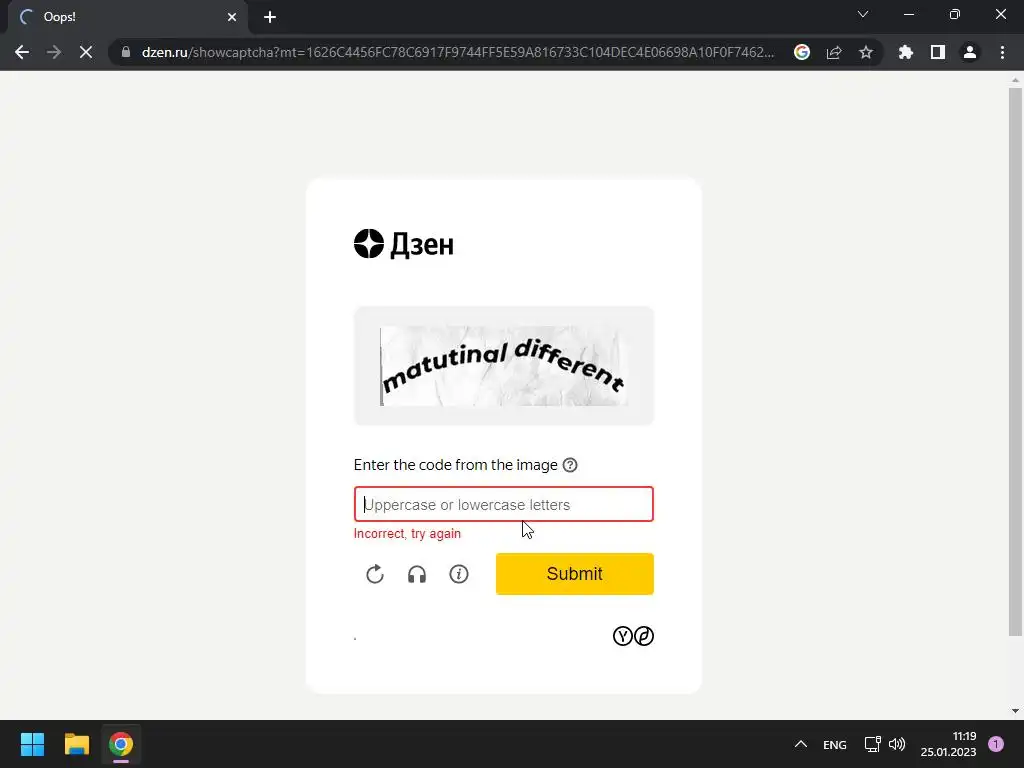
Task: Focus the captcha code input field
Action: (504, 504)
